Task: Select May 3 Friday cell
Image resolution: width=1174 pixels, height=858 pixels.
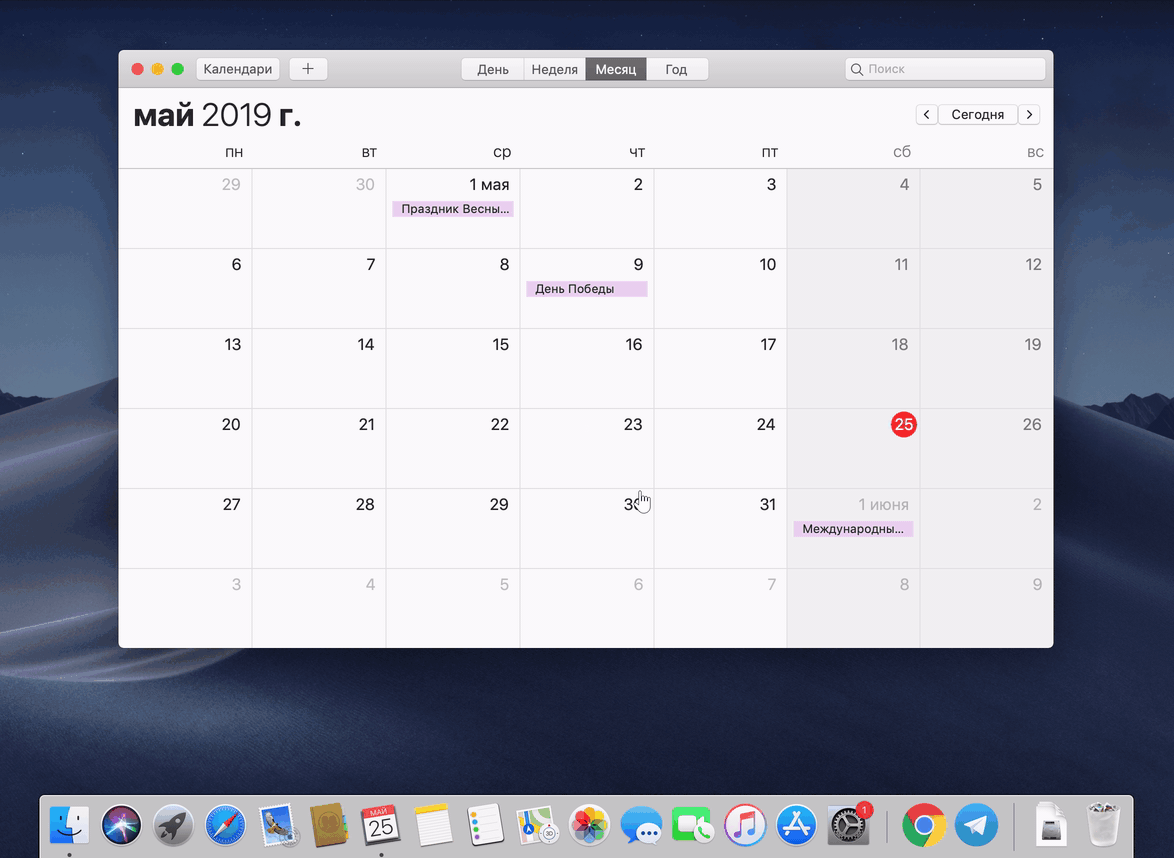Action: (x=720, y=208)
